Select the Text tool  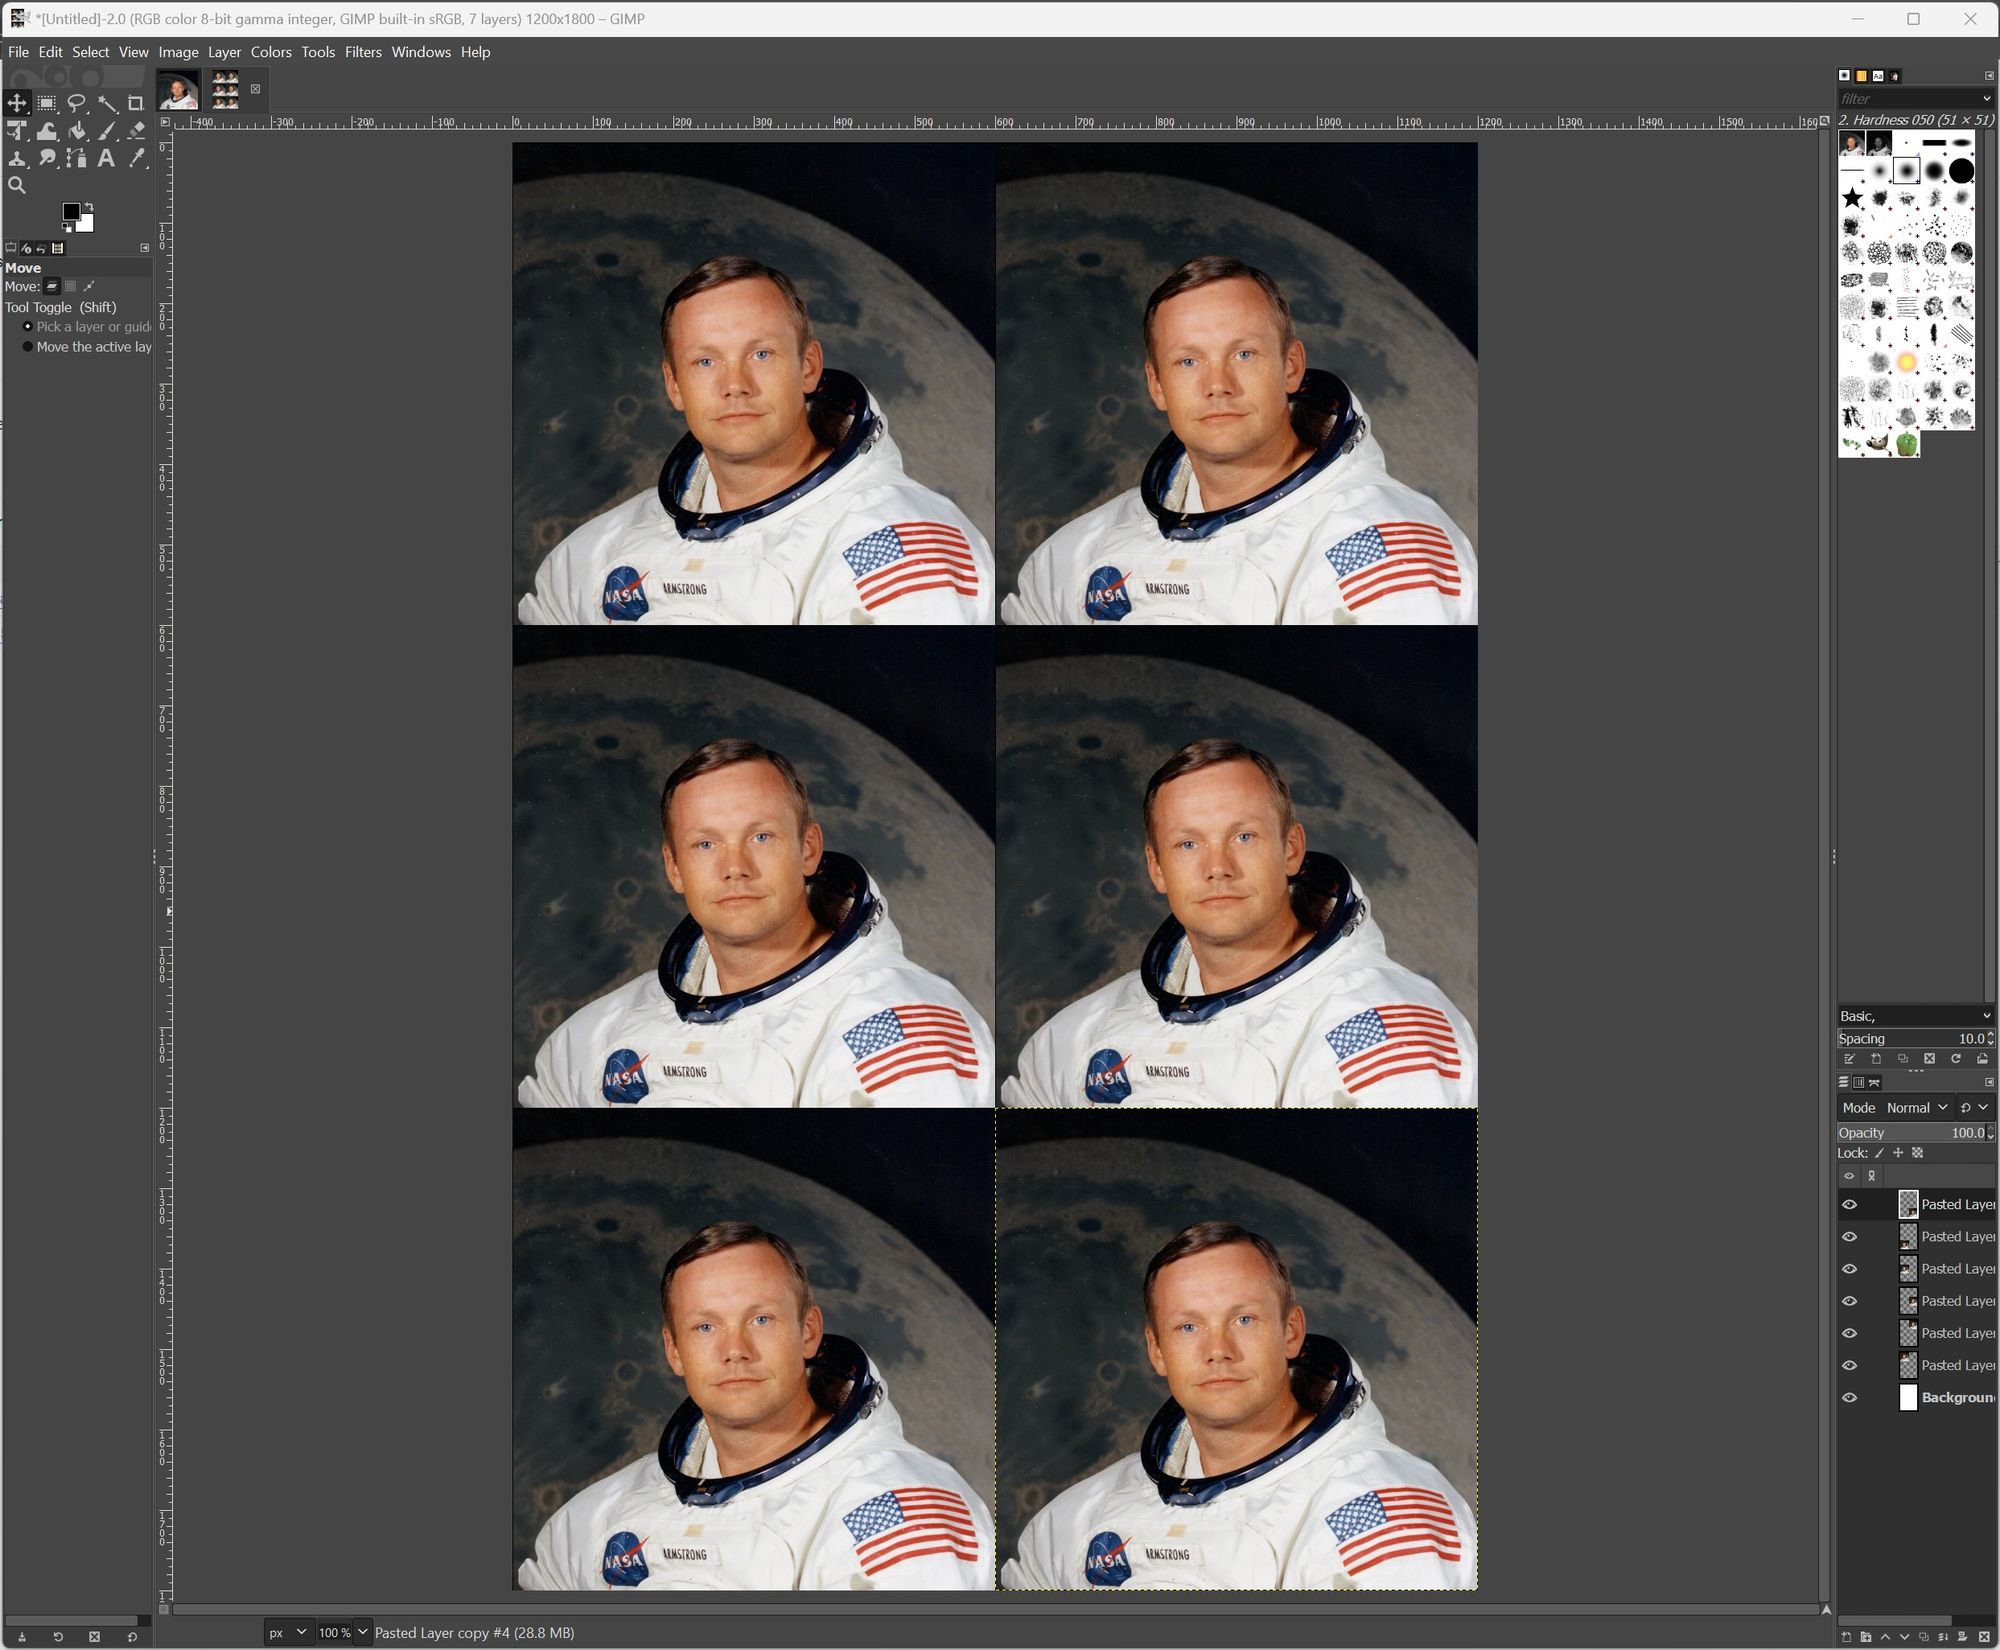point(106,158)
